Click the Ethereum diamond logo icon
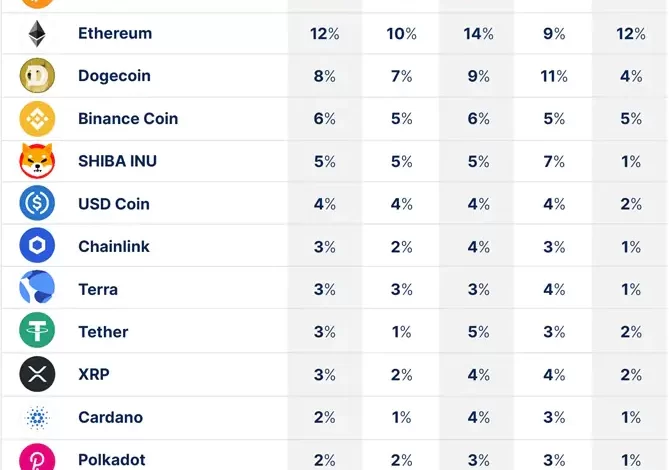 tap(37, 34)
